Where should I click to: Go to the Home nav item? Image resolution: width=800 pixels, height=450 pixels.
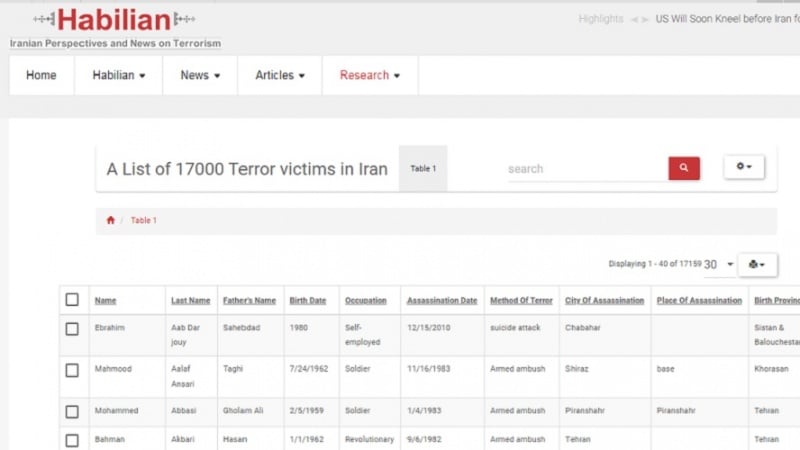point(41,75)
